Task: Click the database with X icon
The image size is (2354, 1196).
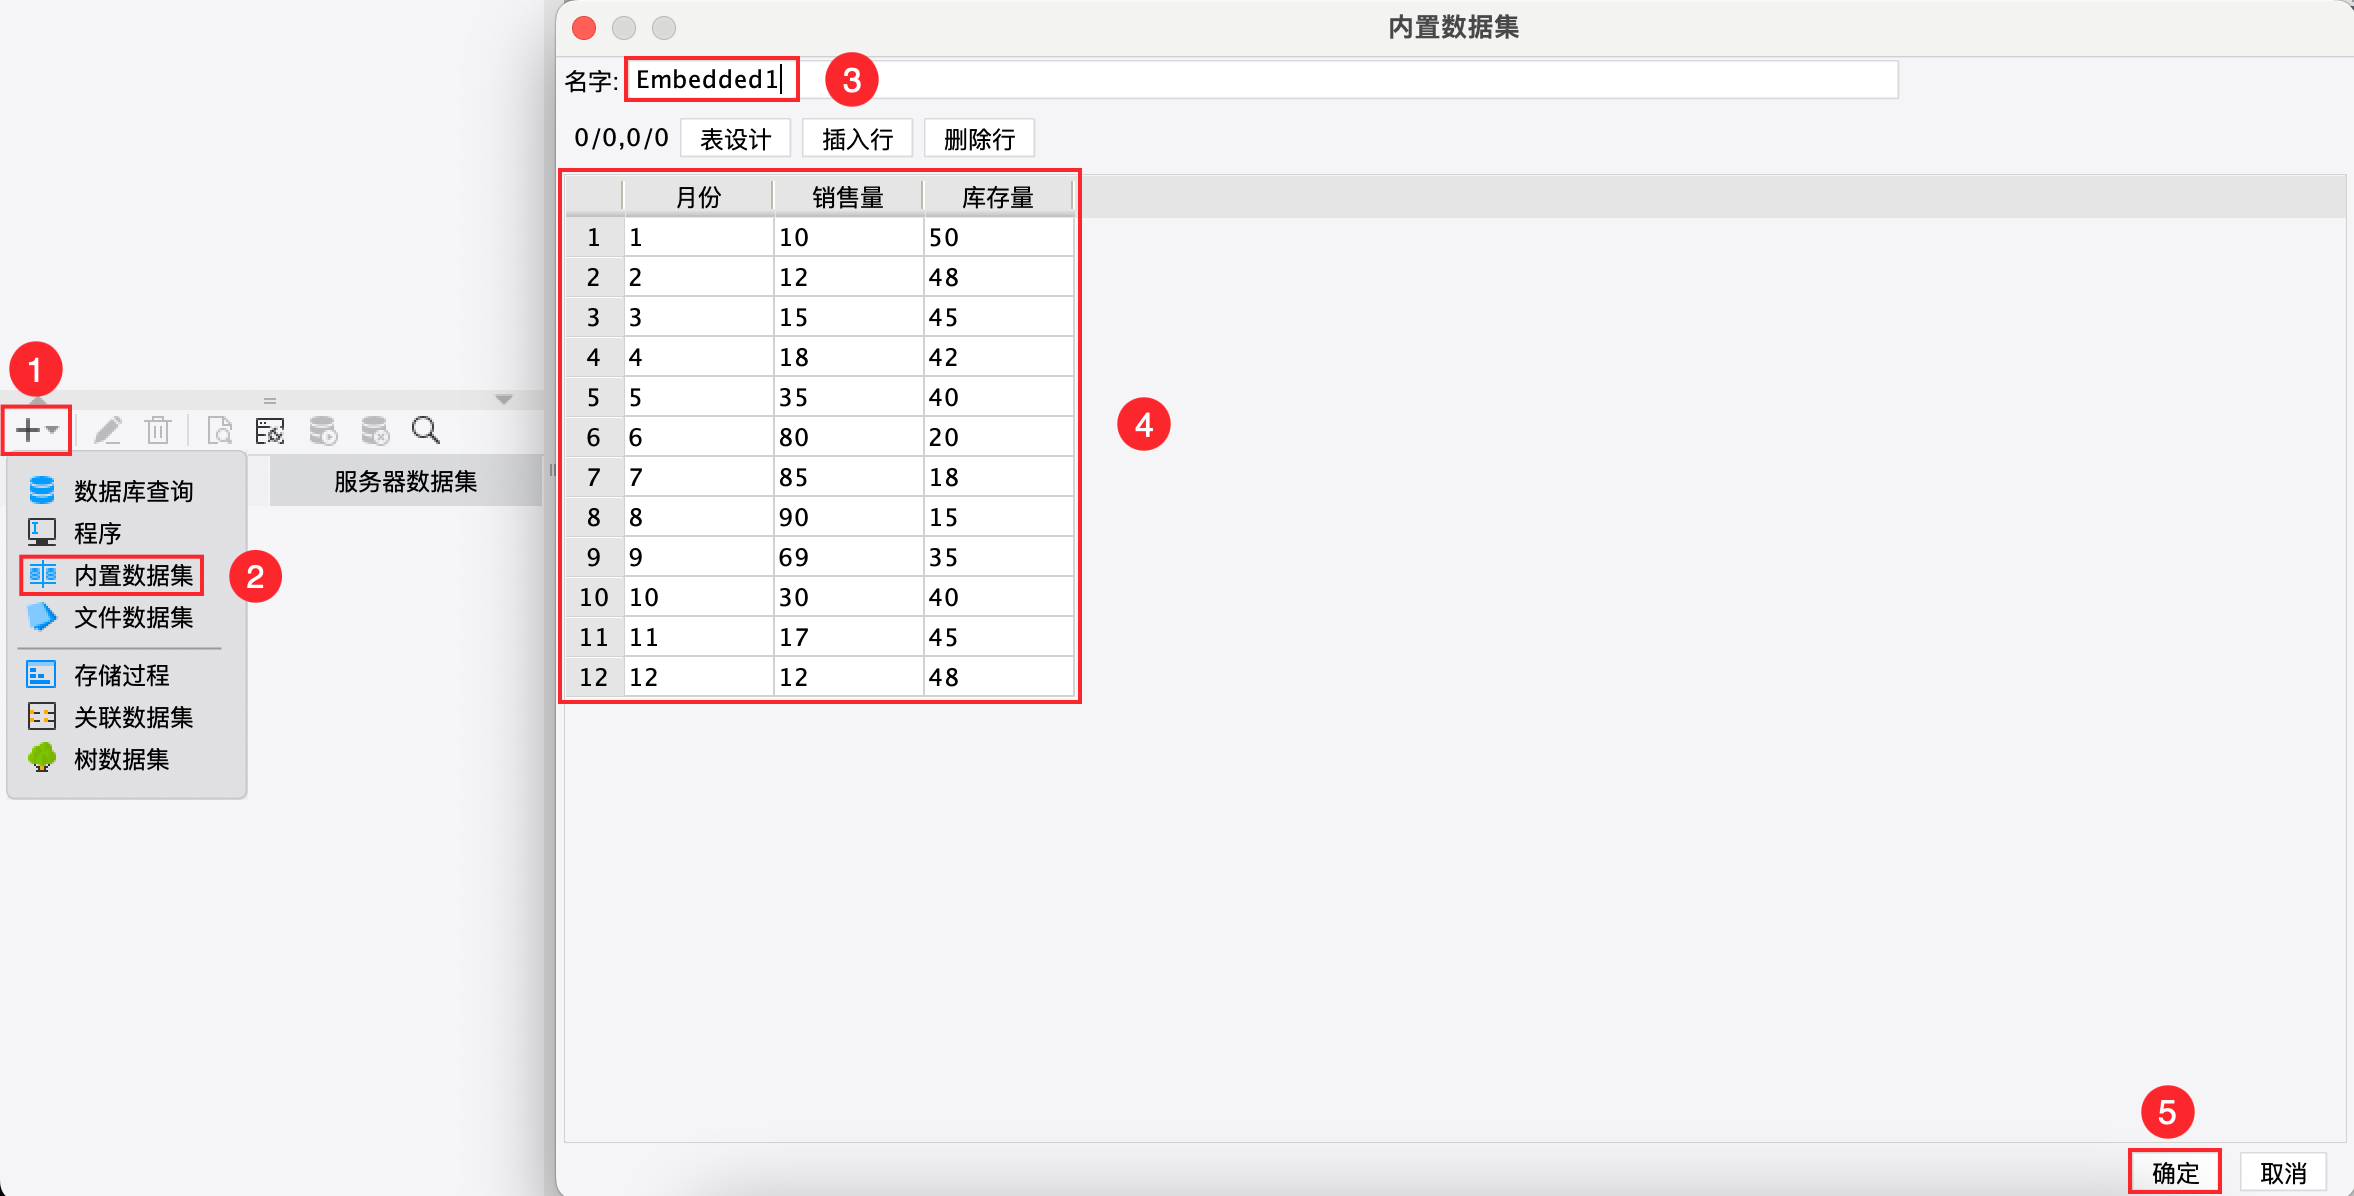Action: 375,431
